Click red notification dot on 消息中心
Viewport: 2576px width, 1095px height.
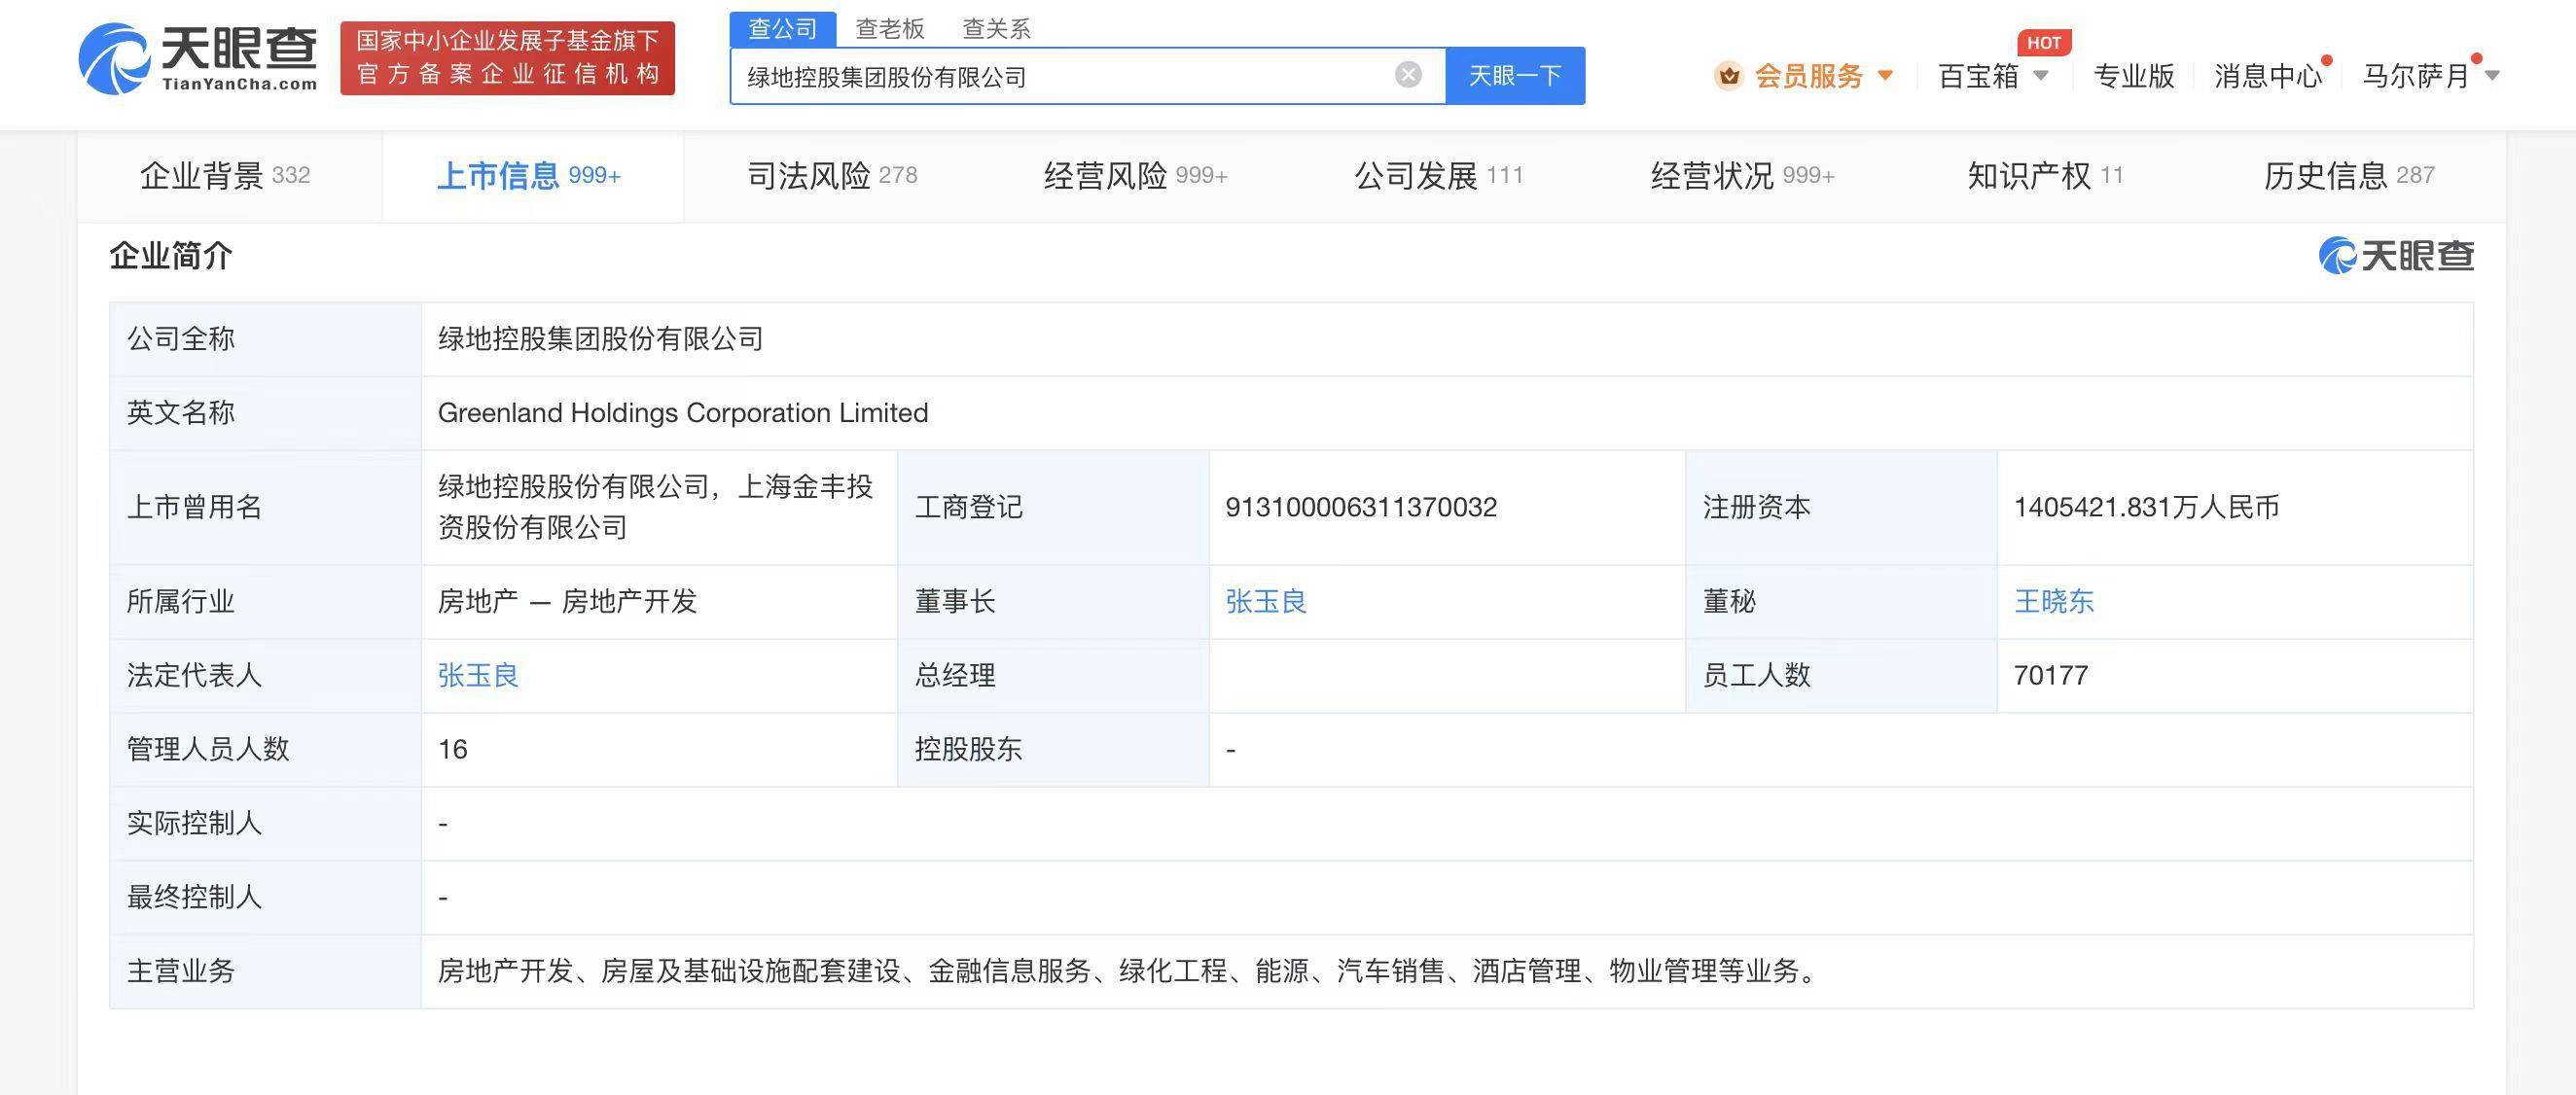[2327, 60]
